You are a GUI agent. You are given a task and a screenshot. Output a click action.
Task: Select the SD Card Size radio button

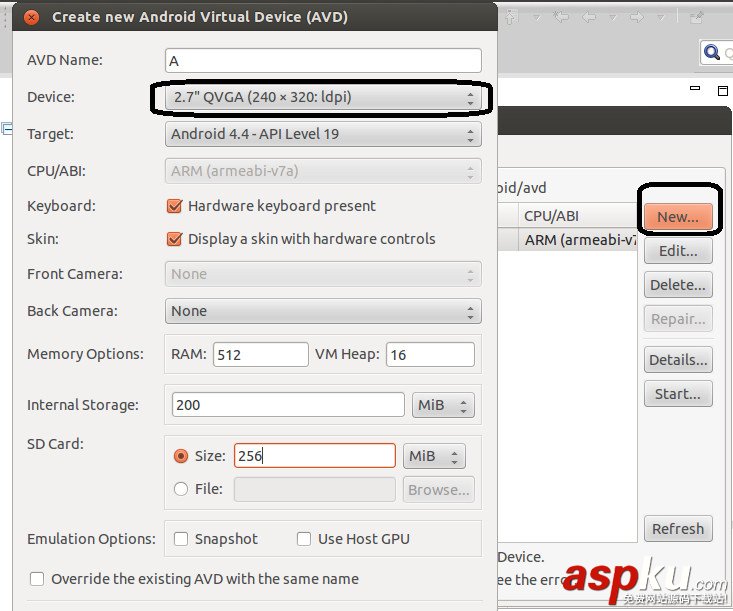(181, 456)
